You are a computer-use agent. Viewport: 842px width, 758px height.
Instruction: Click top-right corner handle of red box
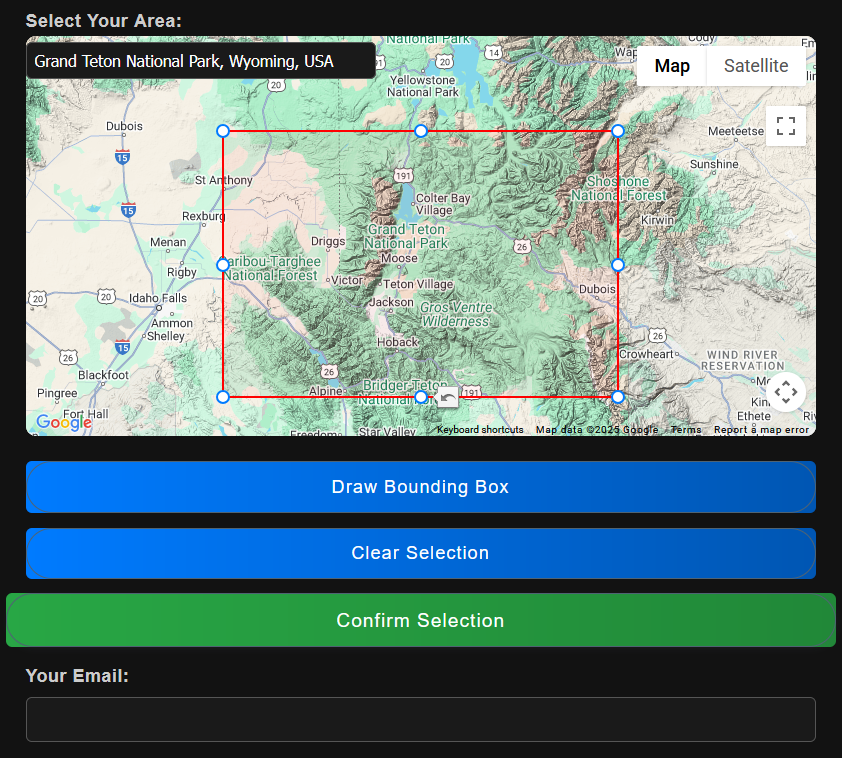(x=618, y=131)
